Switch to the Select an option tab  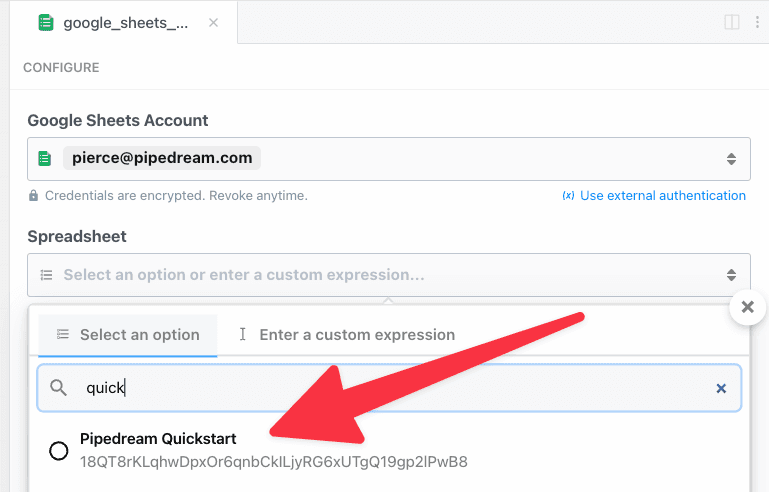coord(128,335)
